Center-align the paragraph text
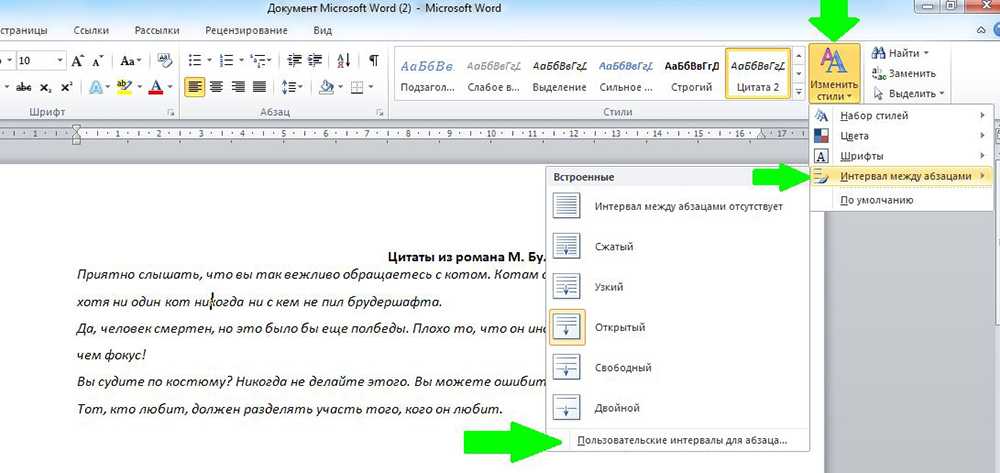 coord(216,88)
